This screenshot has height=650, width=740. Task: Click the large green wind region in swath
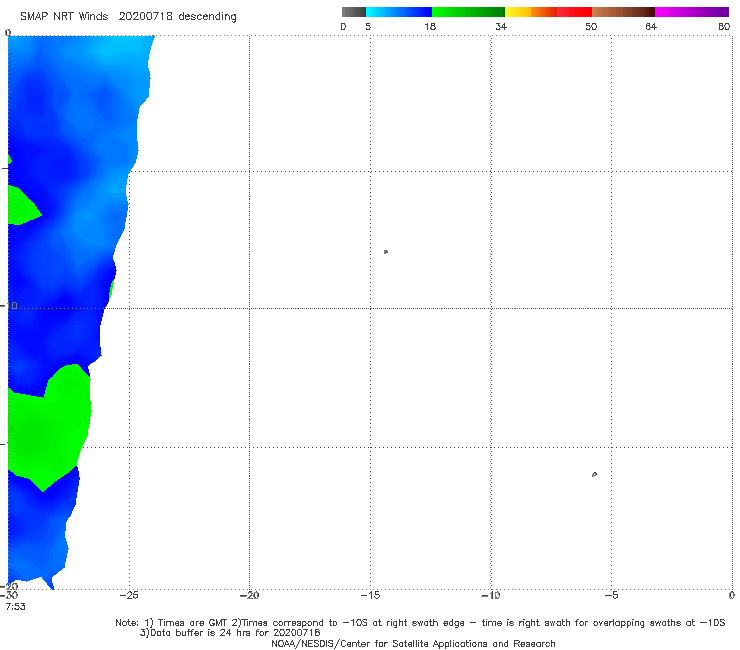(x=50, y=427)
